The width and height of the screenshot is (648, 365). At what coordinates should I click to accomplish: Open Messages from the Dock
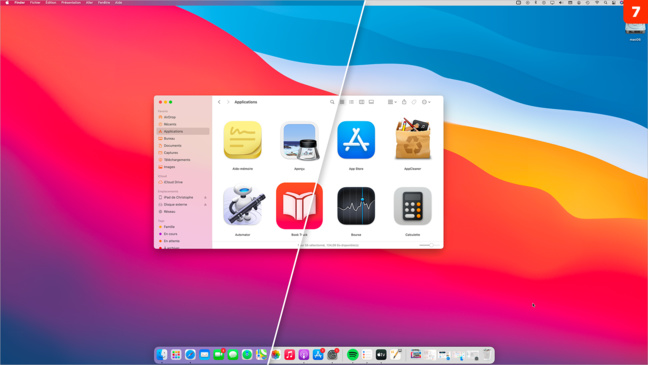[x=233, y=354]
